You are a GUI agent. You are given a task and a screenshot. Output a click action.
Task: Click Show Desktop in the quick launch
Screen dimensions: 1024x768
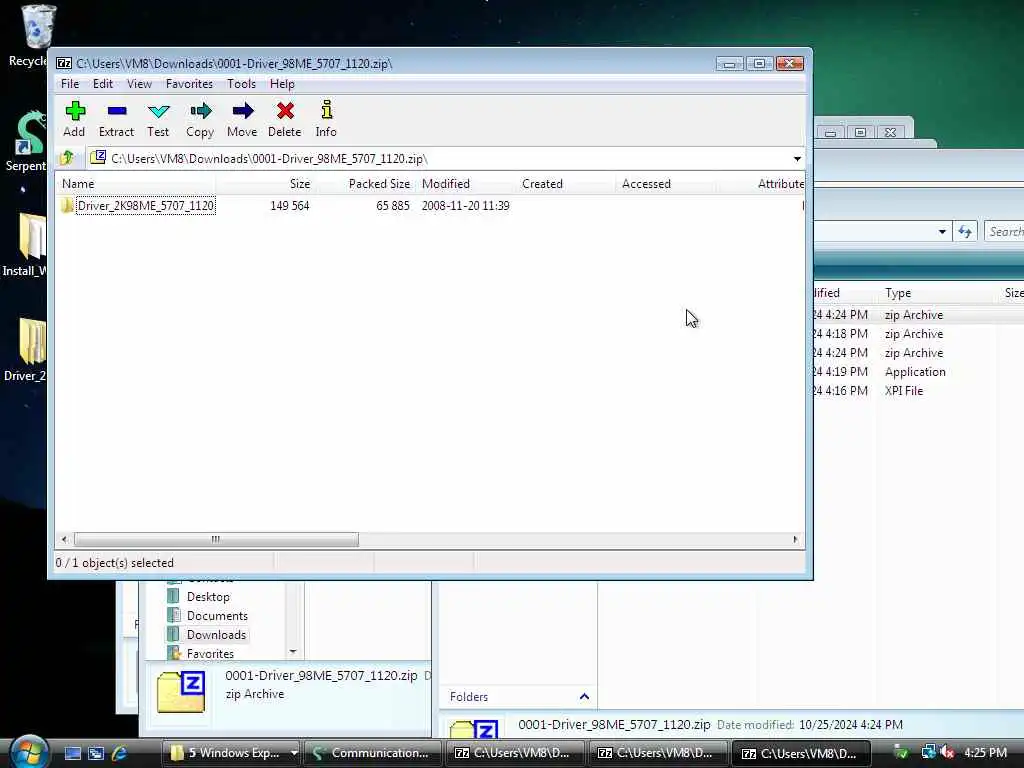(72, 753)
